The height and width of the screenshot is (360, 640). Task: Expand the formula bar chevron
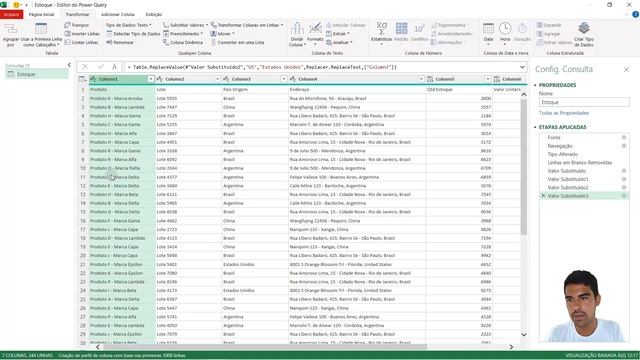[x=522, y=67]
